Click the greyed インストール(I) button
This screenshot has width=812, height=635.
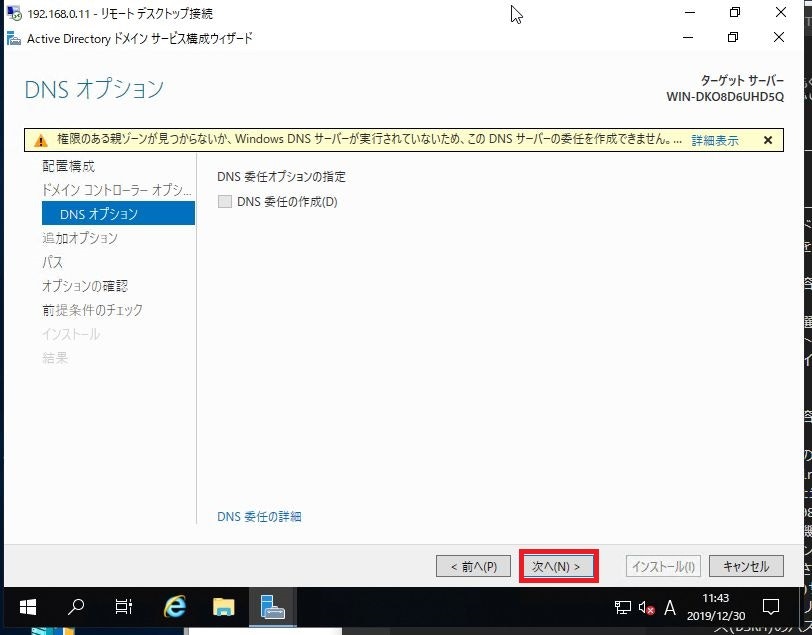click(x=663, y=566)
